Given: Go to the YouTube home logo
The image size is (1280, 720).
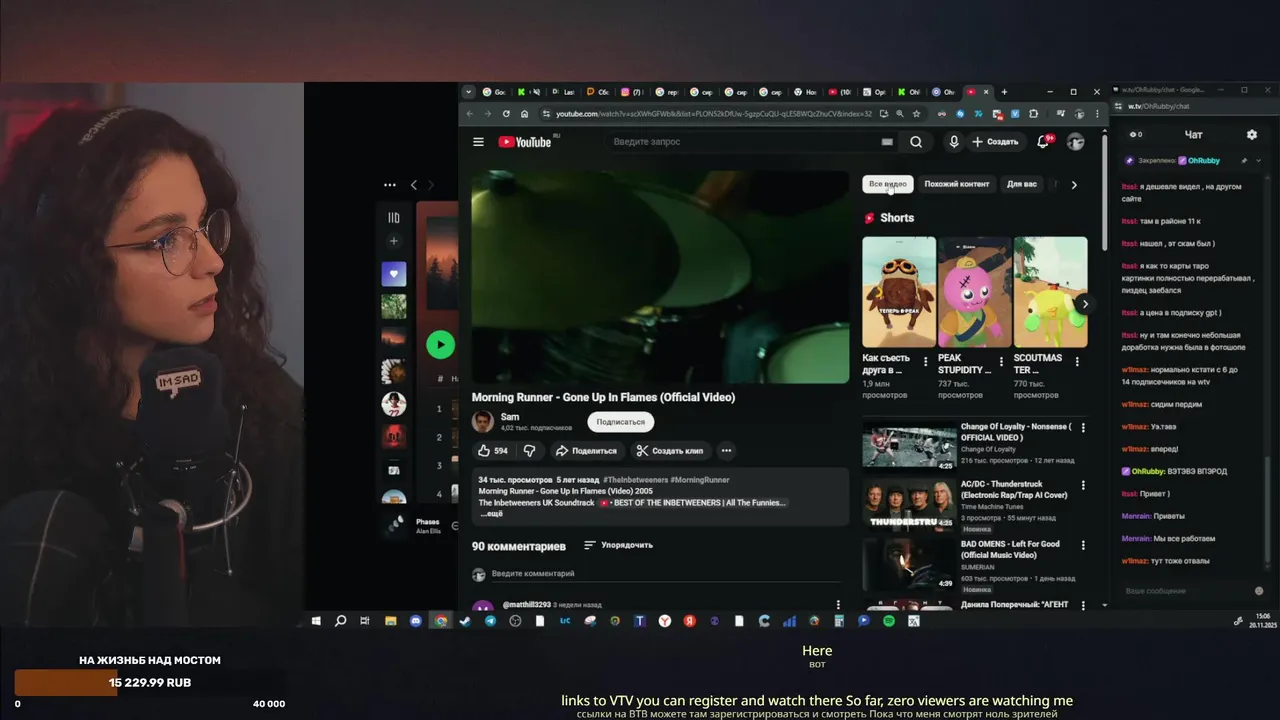Looking at the screenshot, I should (x=525, y=142).
